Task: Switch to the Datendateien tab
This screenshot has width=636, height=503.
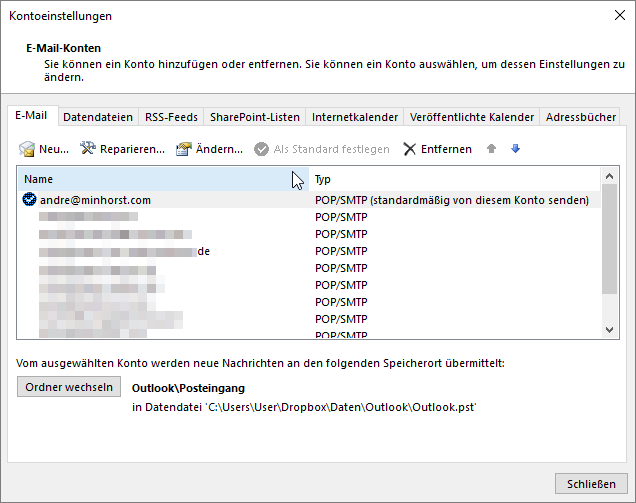Action: click(x=98, y=117)
